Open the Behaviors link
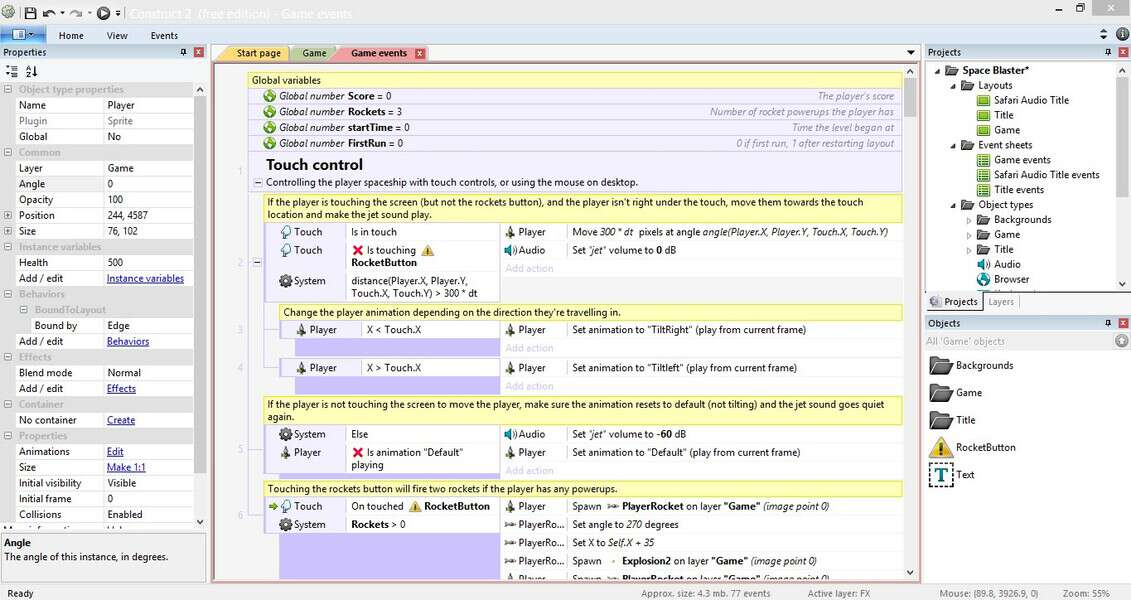The height and width of the screenshot is (600, 1131). pos(128,341)
